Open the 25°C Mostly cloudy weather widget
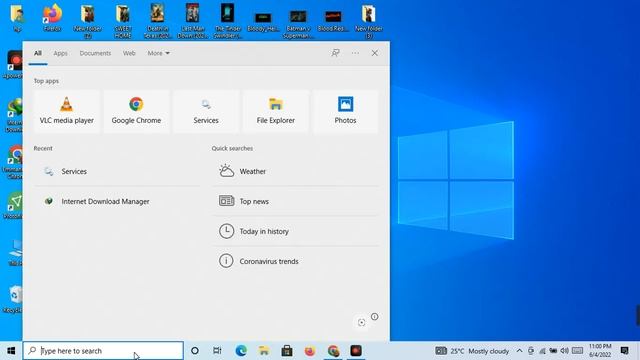640x360 pixels. pyautogui.click(x=472, y=351)
